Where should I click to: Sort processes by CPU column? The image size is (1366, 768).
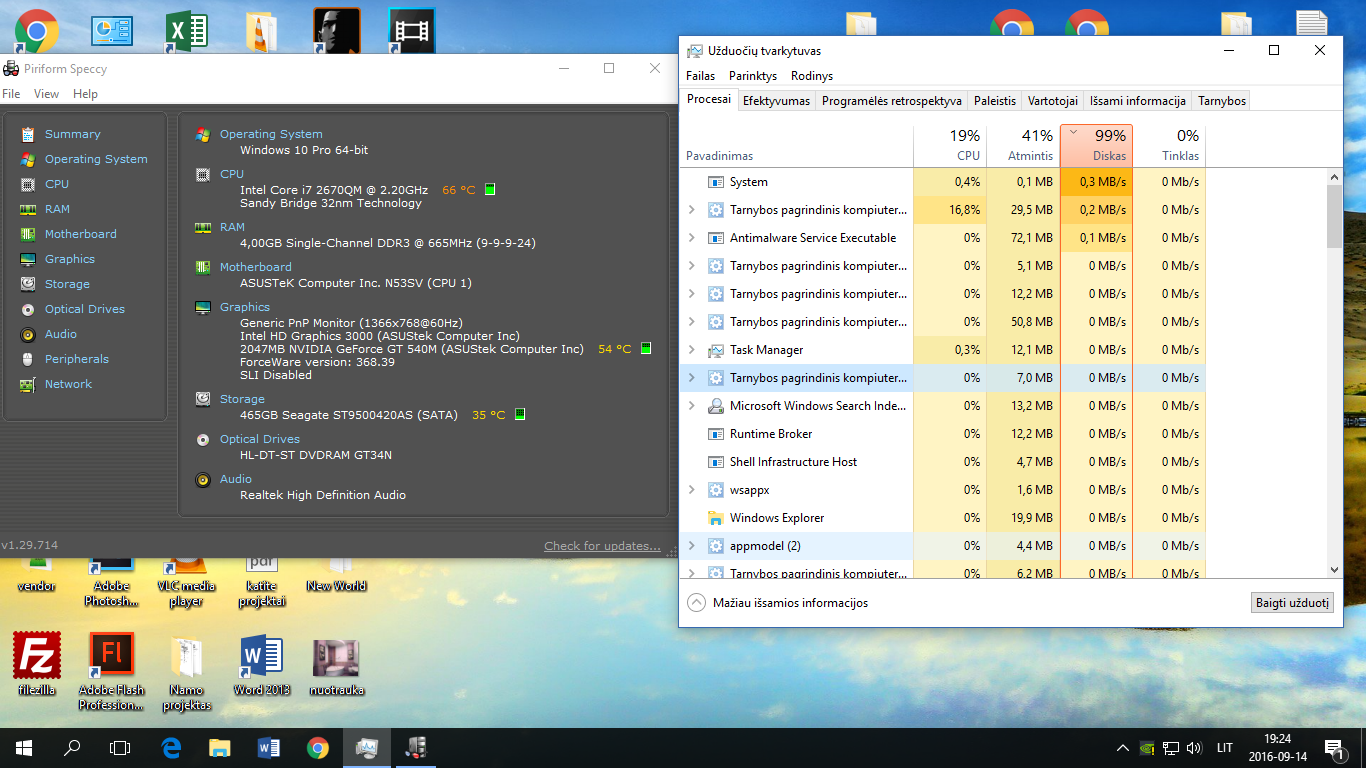pyautogui.click(x=950, y=145)
